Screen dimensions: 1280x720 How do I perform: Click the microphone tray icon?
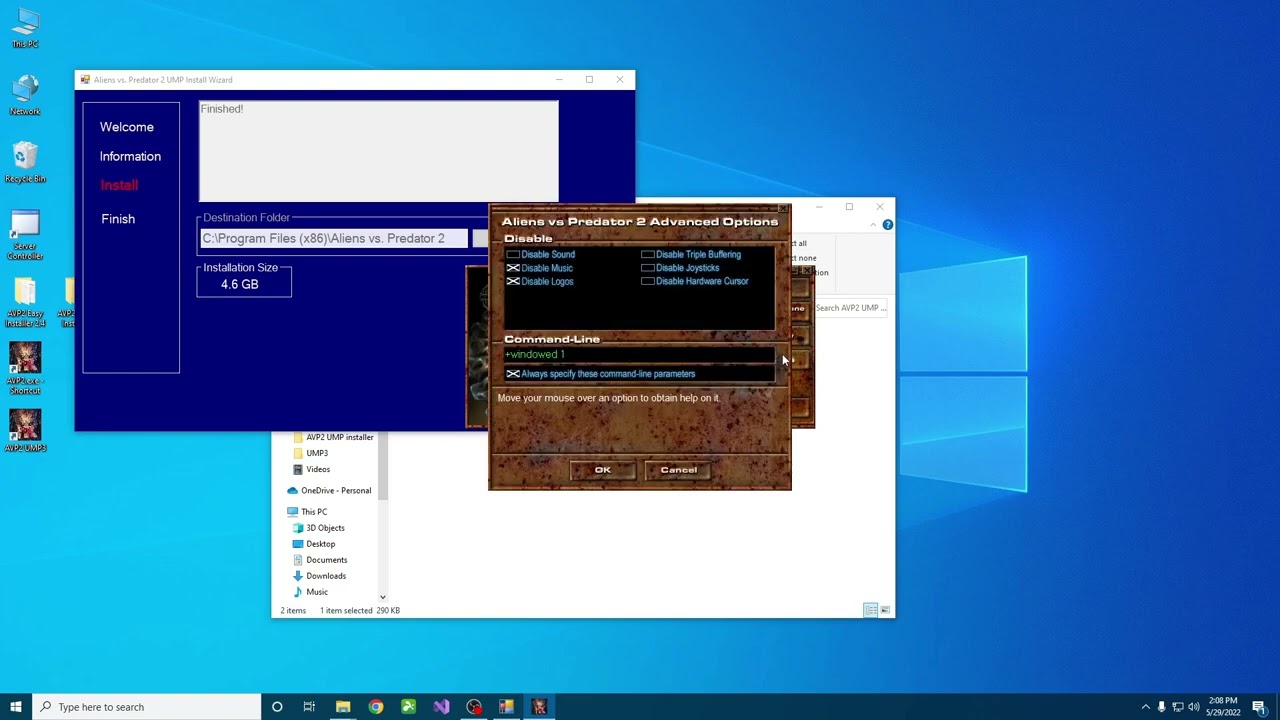pos(1161,707)
